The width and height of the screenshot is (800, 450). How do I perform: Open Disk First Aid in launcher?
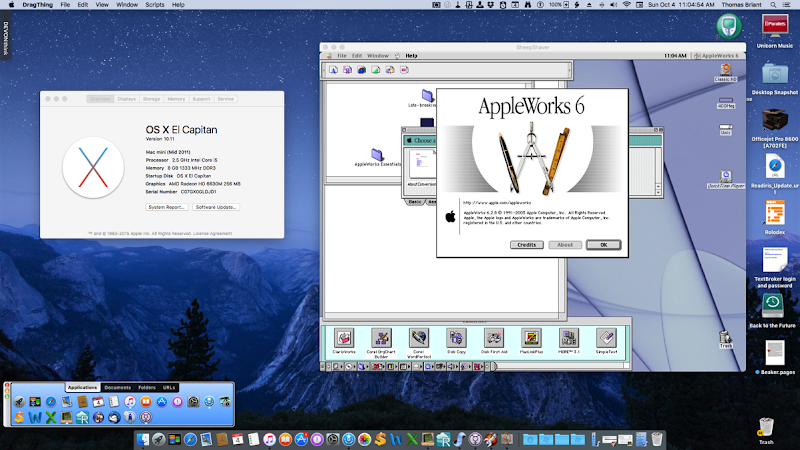pyautogui.click(x=493, y=338)
